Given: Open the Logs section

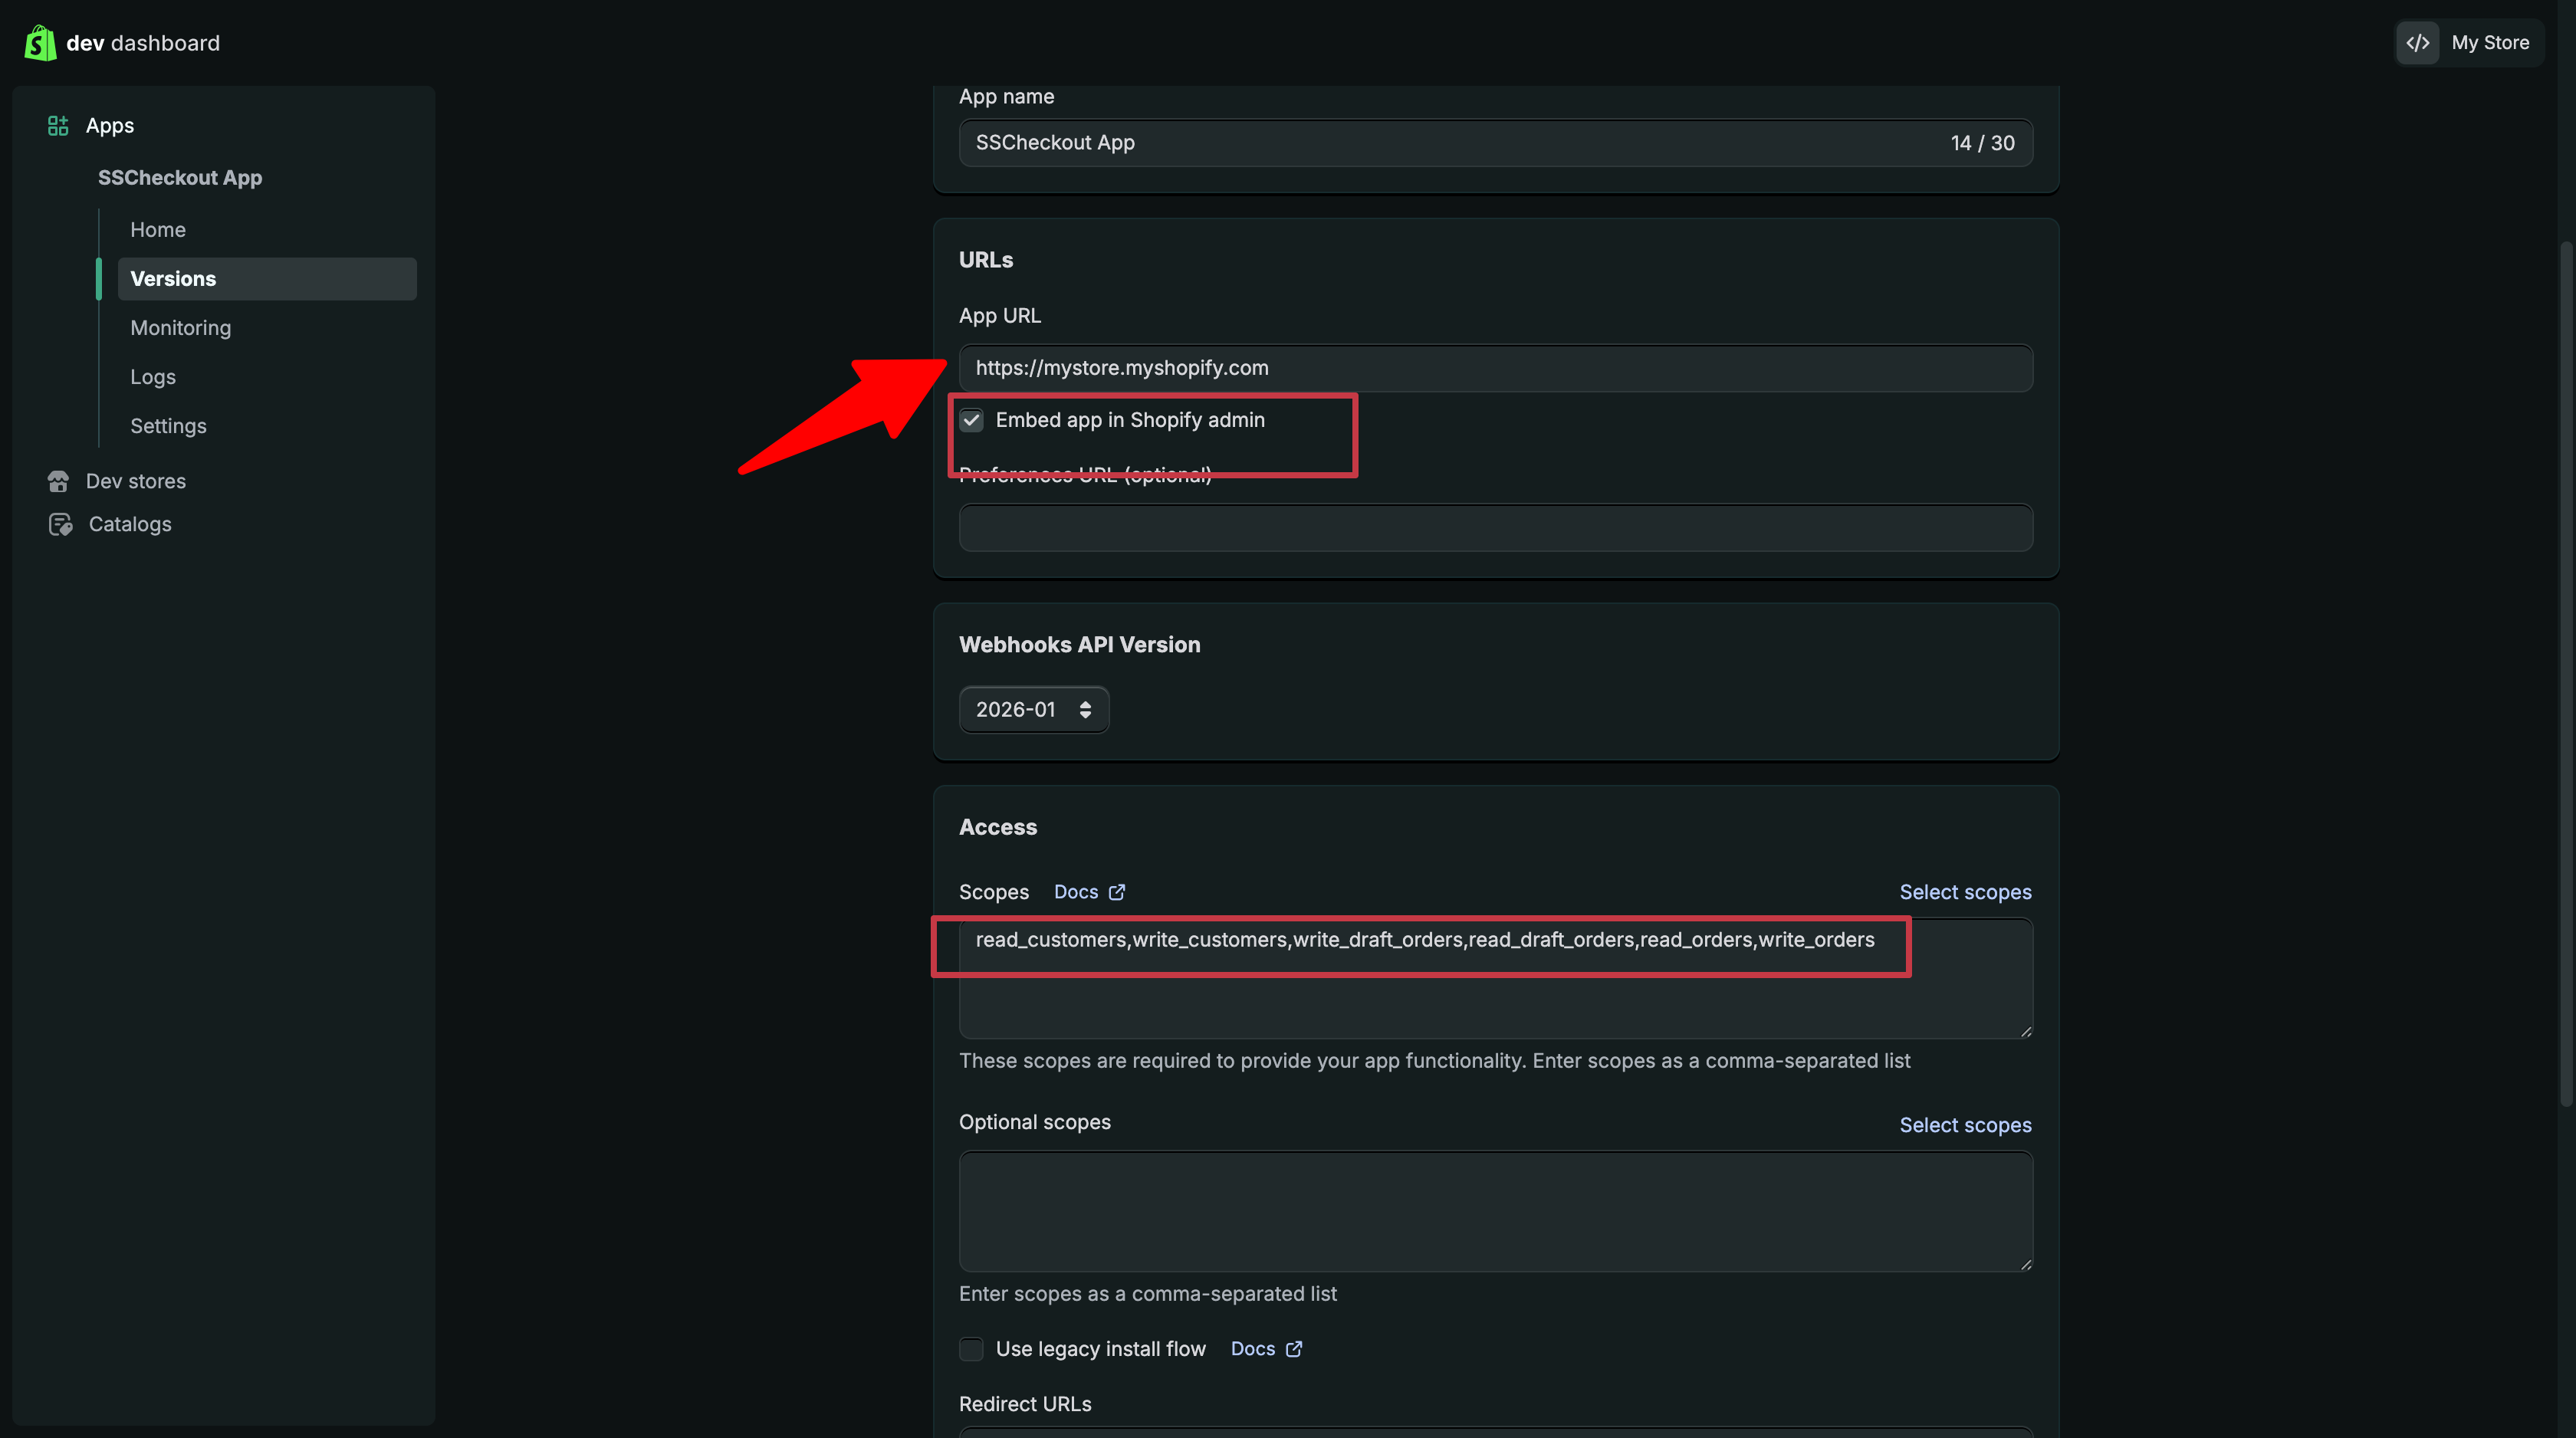Looking at the screenshot, I should point(152,376).
